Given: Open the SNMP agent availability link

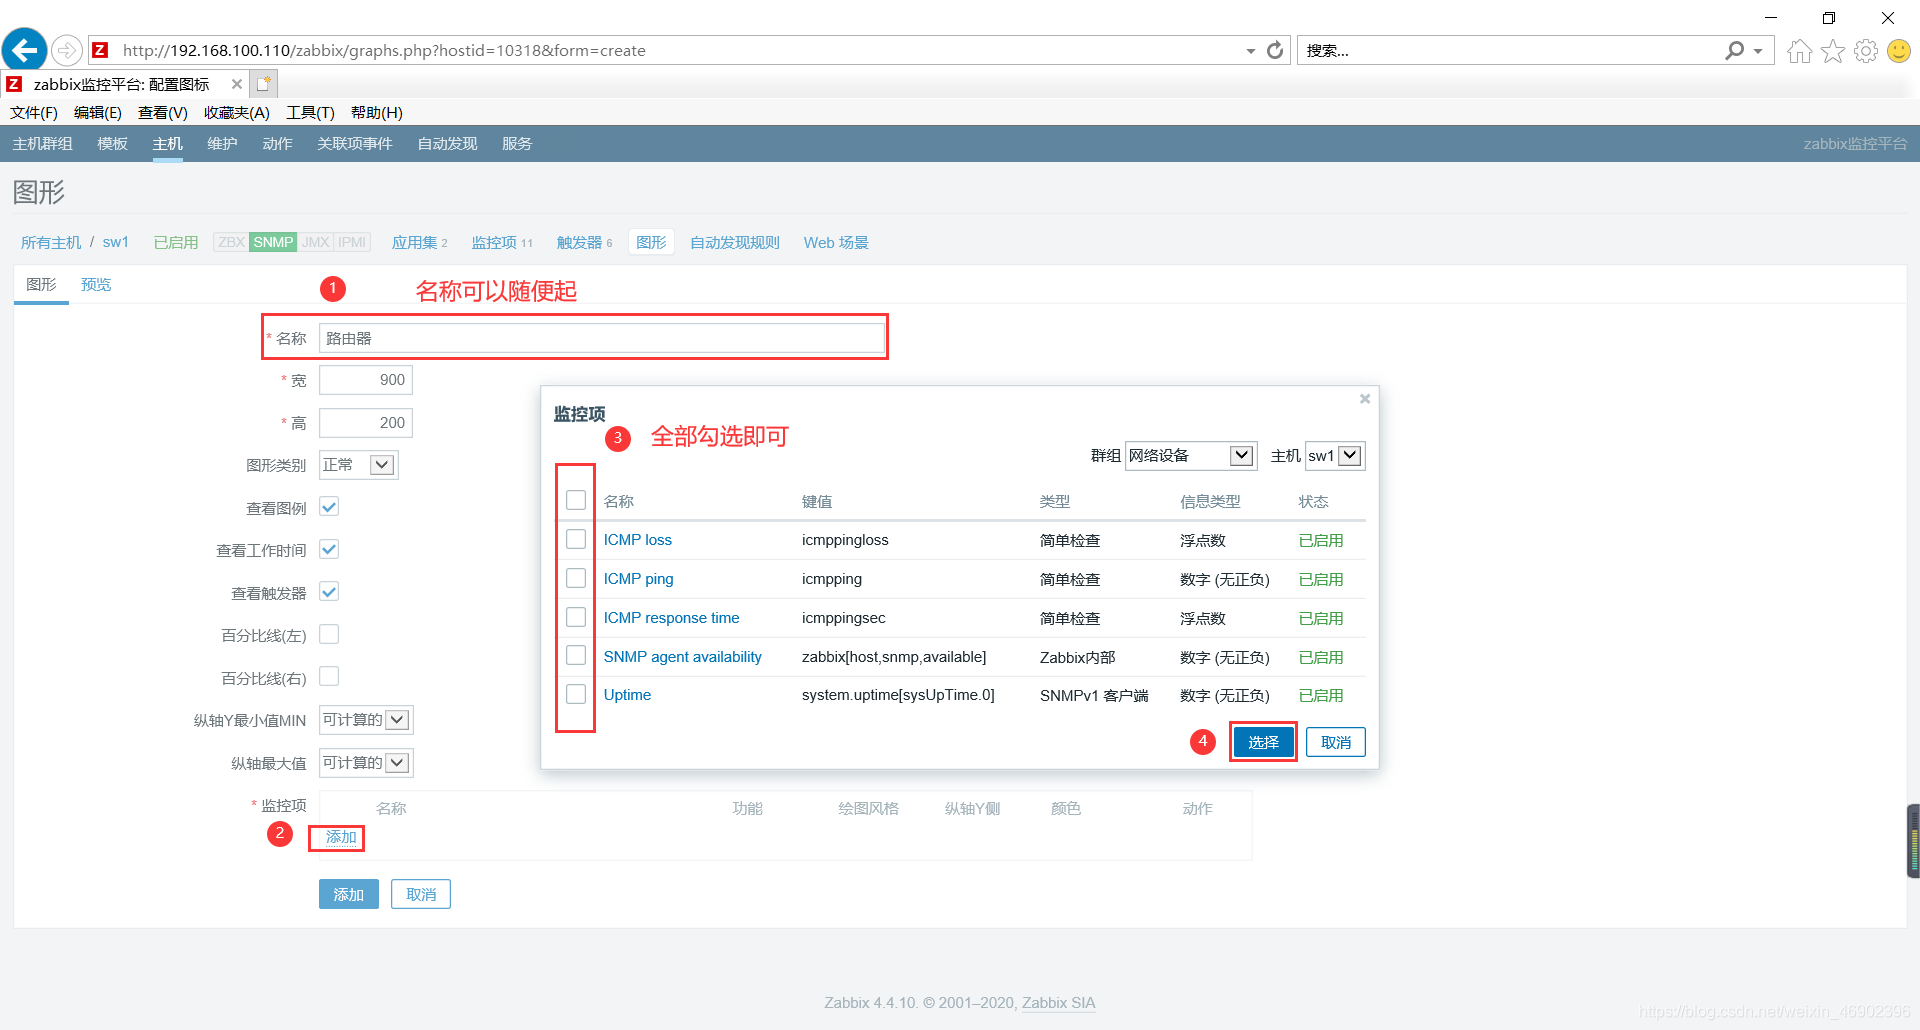Looking at the screenshot, I should (682, 657).
